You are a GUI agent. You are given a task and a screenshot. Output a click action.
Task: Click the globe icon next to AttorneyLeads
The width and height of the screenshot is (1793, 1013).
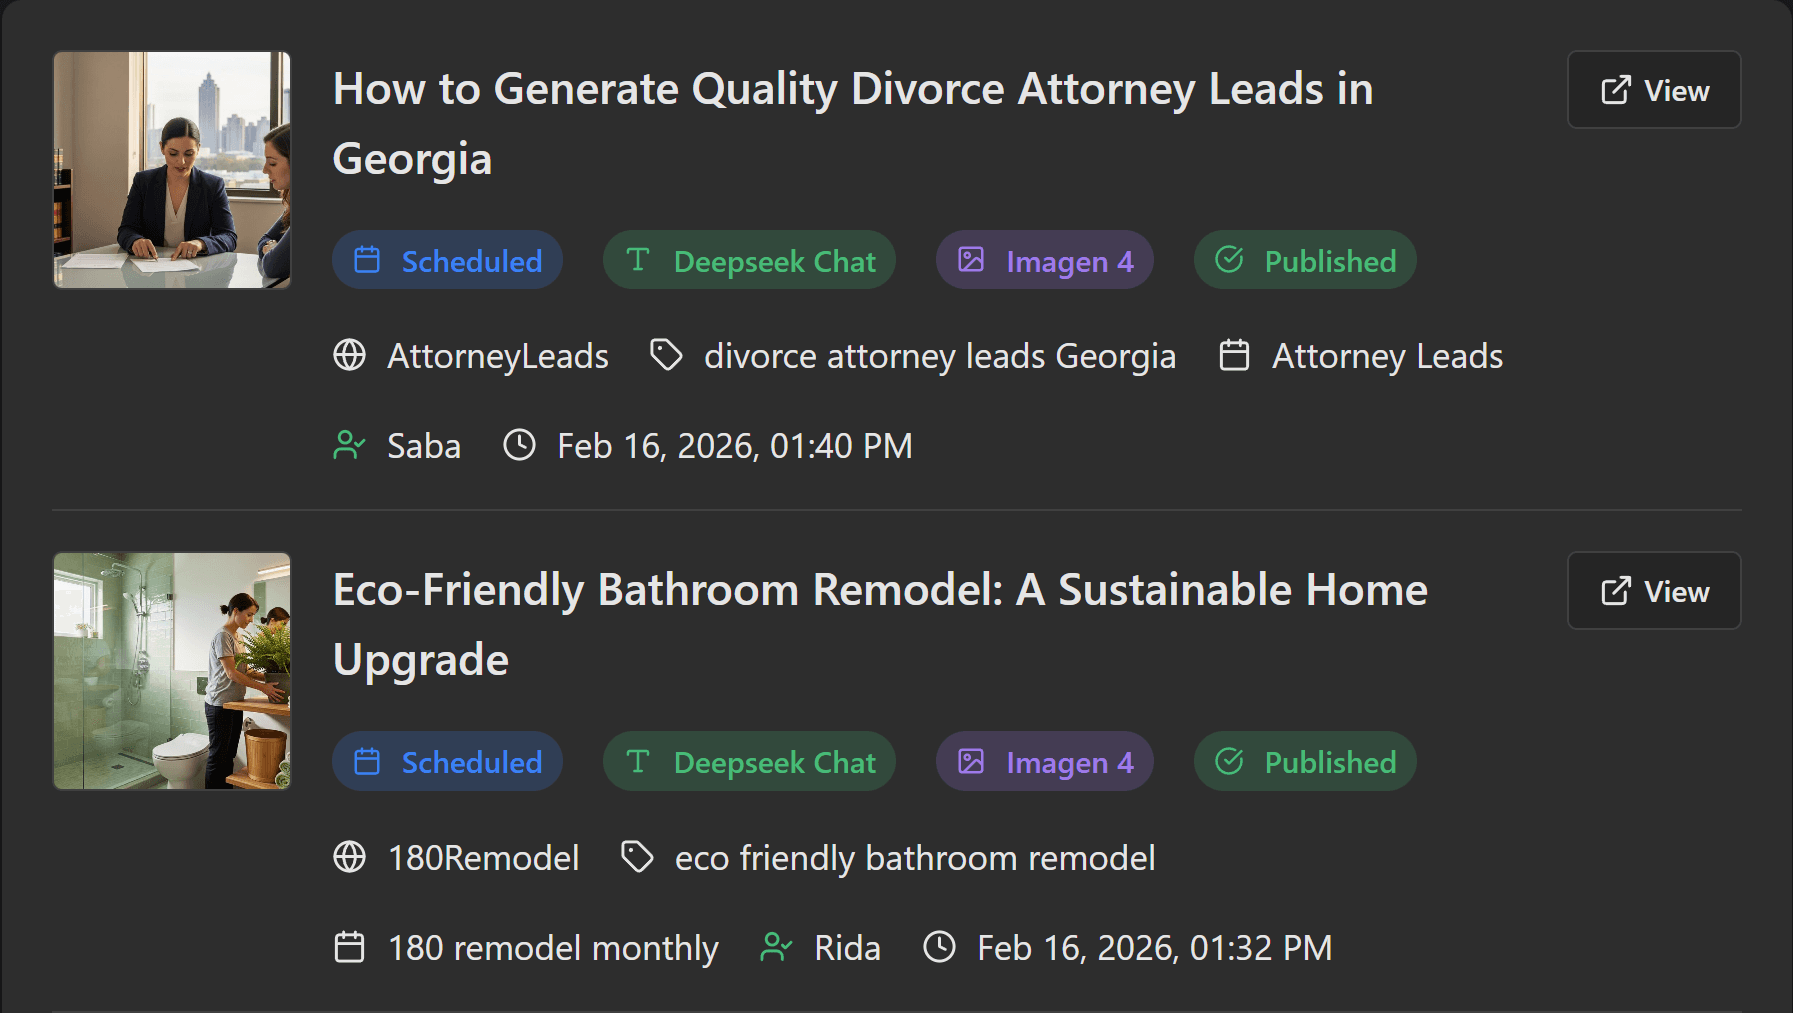tap(350, 355)
